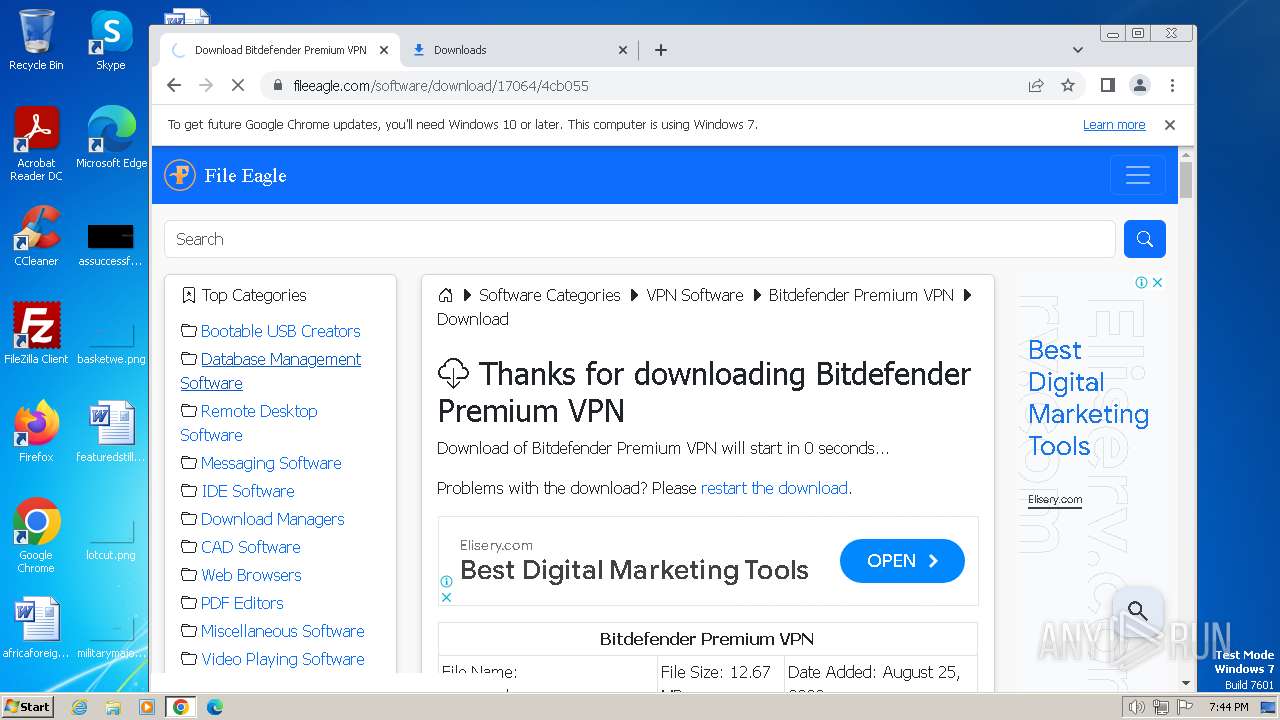Open PDF Editors category
1280x720 pixels.
(242, 603)
